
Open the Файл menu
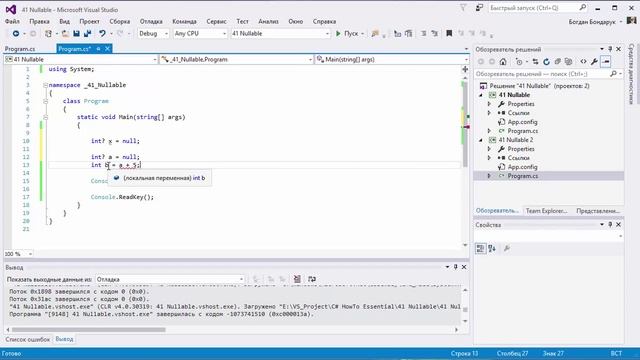click(x=12, y=22)
